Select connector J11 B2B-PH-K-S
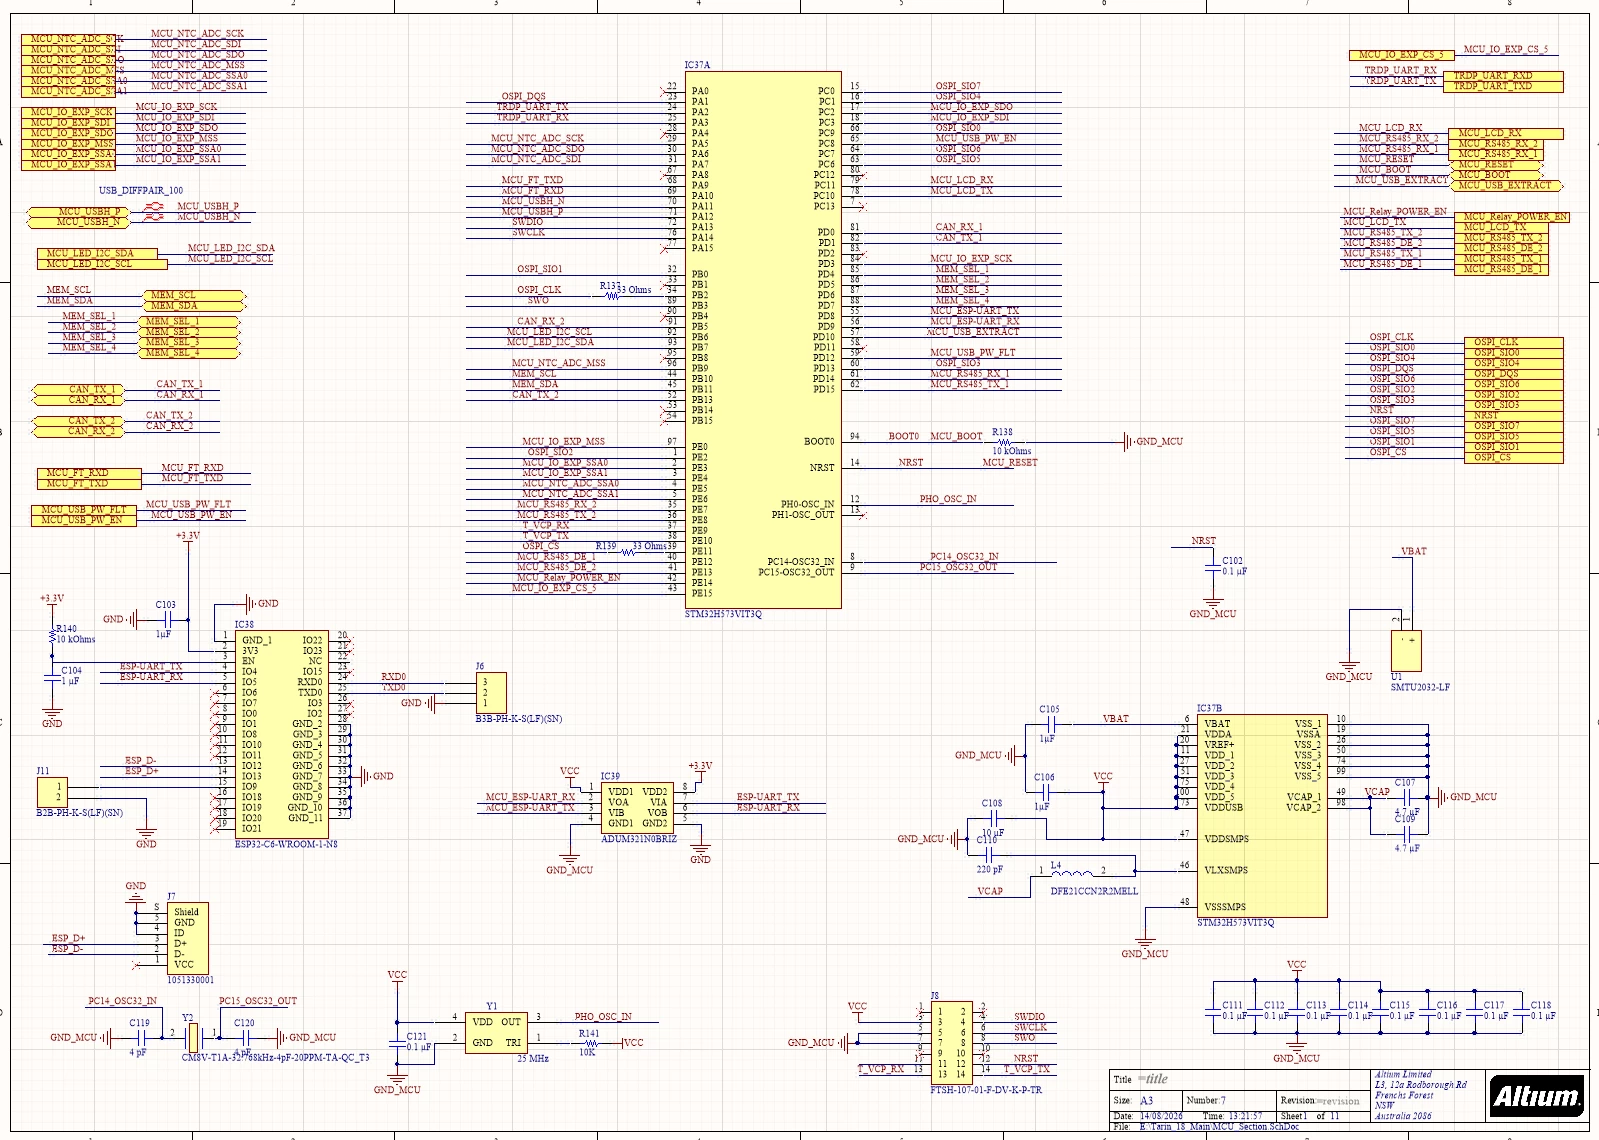The width and height of the screenshot is (1599, 1140). [x=52, y=792]
